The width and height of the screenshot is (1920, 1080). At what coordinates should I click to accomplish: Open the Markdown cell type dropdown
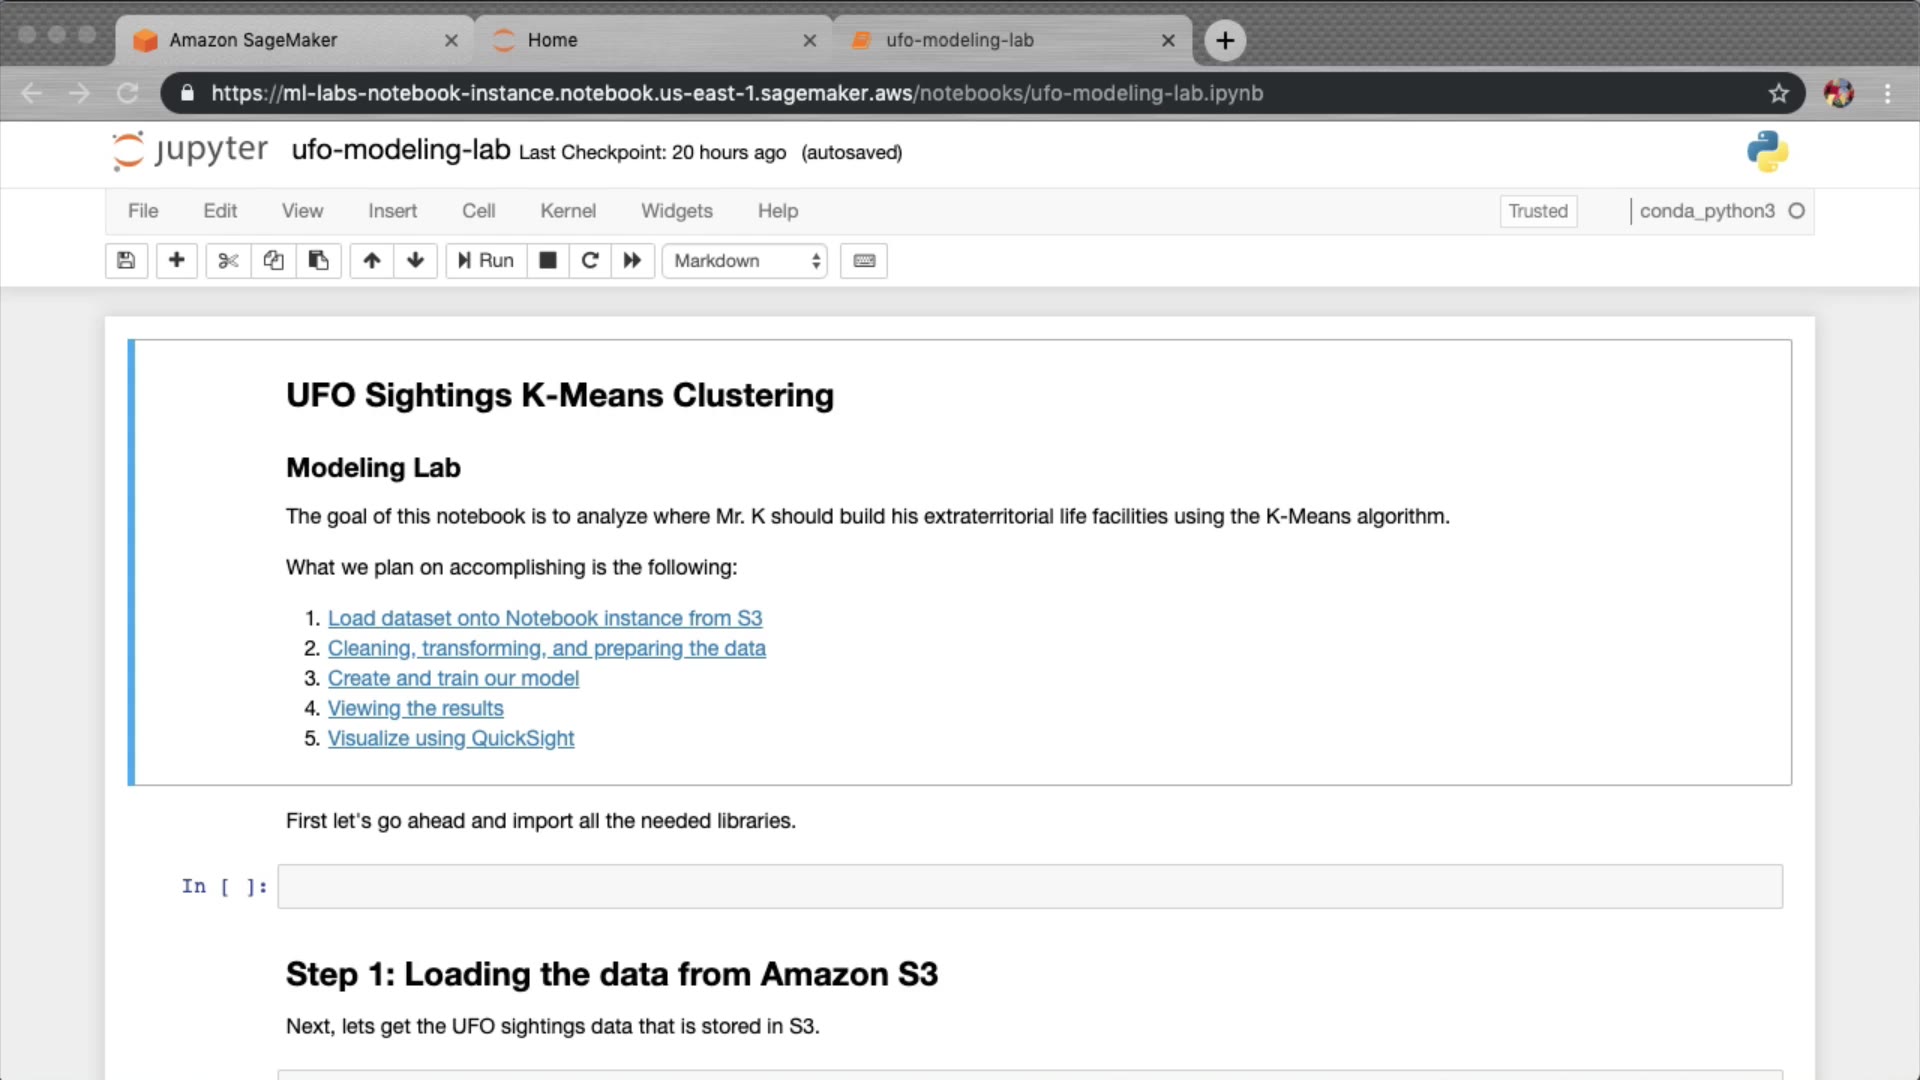tap(745, 261)
